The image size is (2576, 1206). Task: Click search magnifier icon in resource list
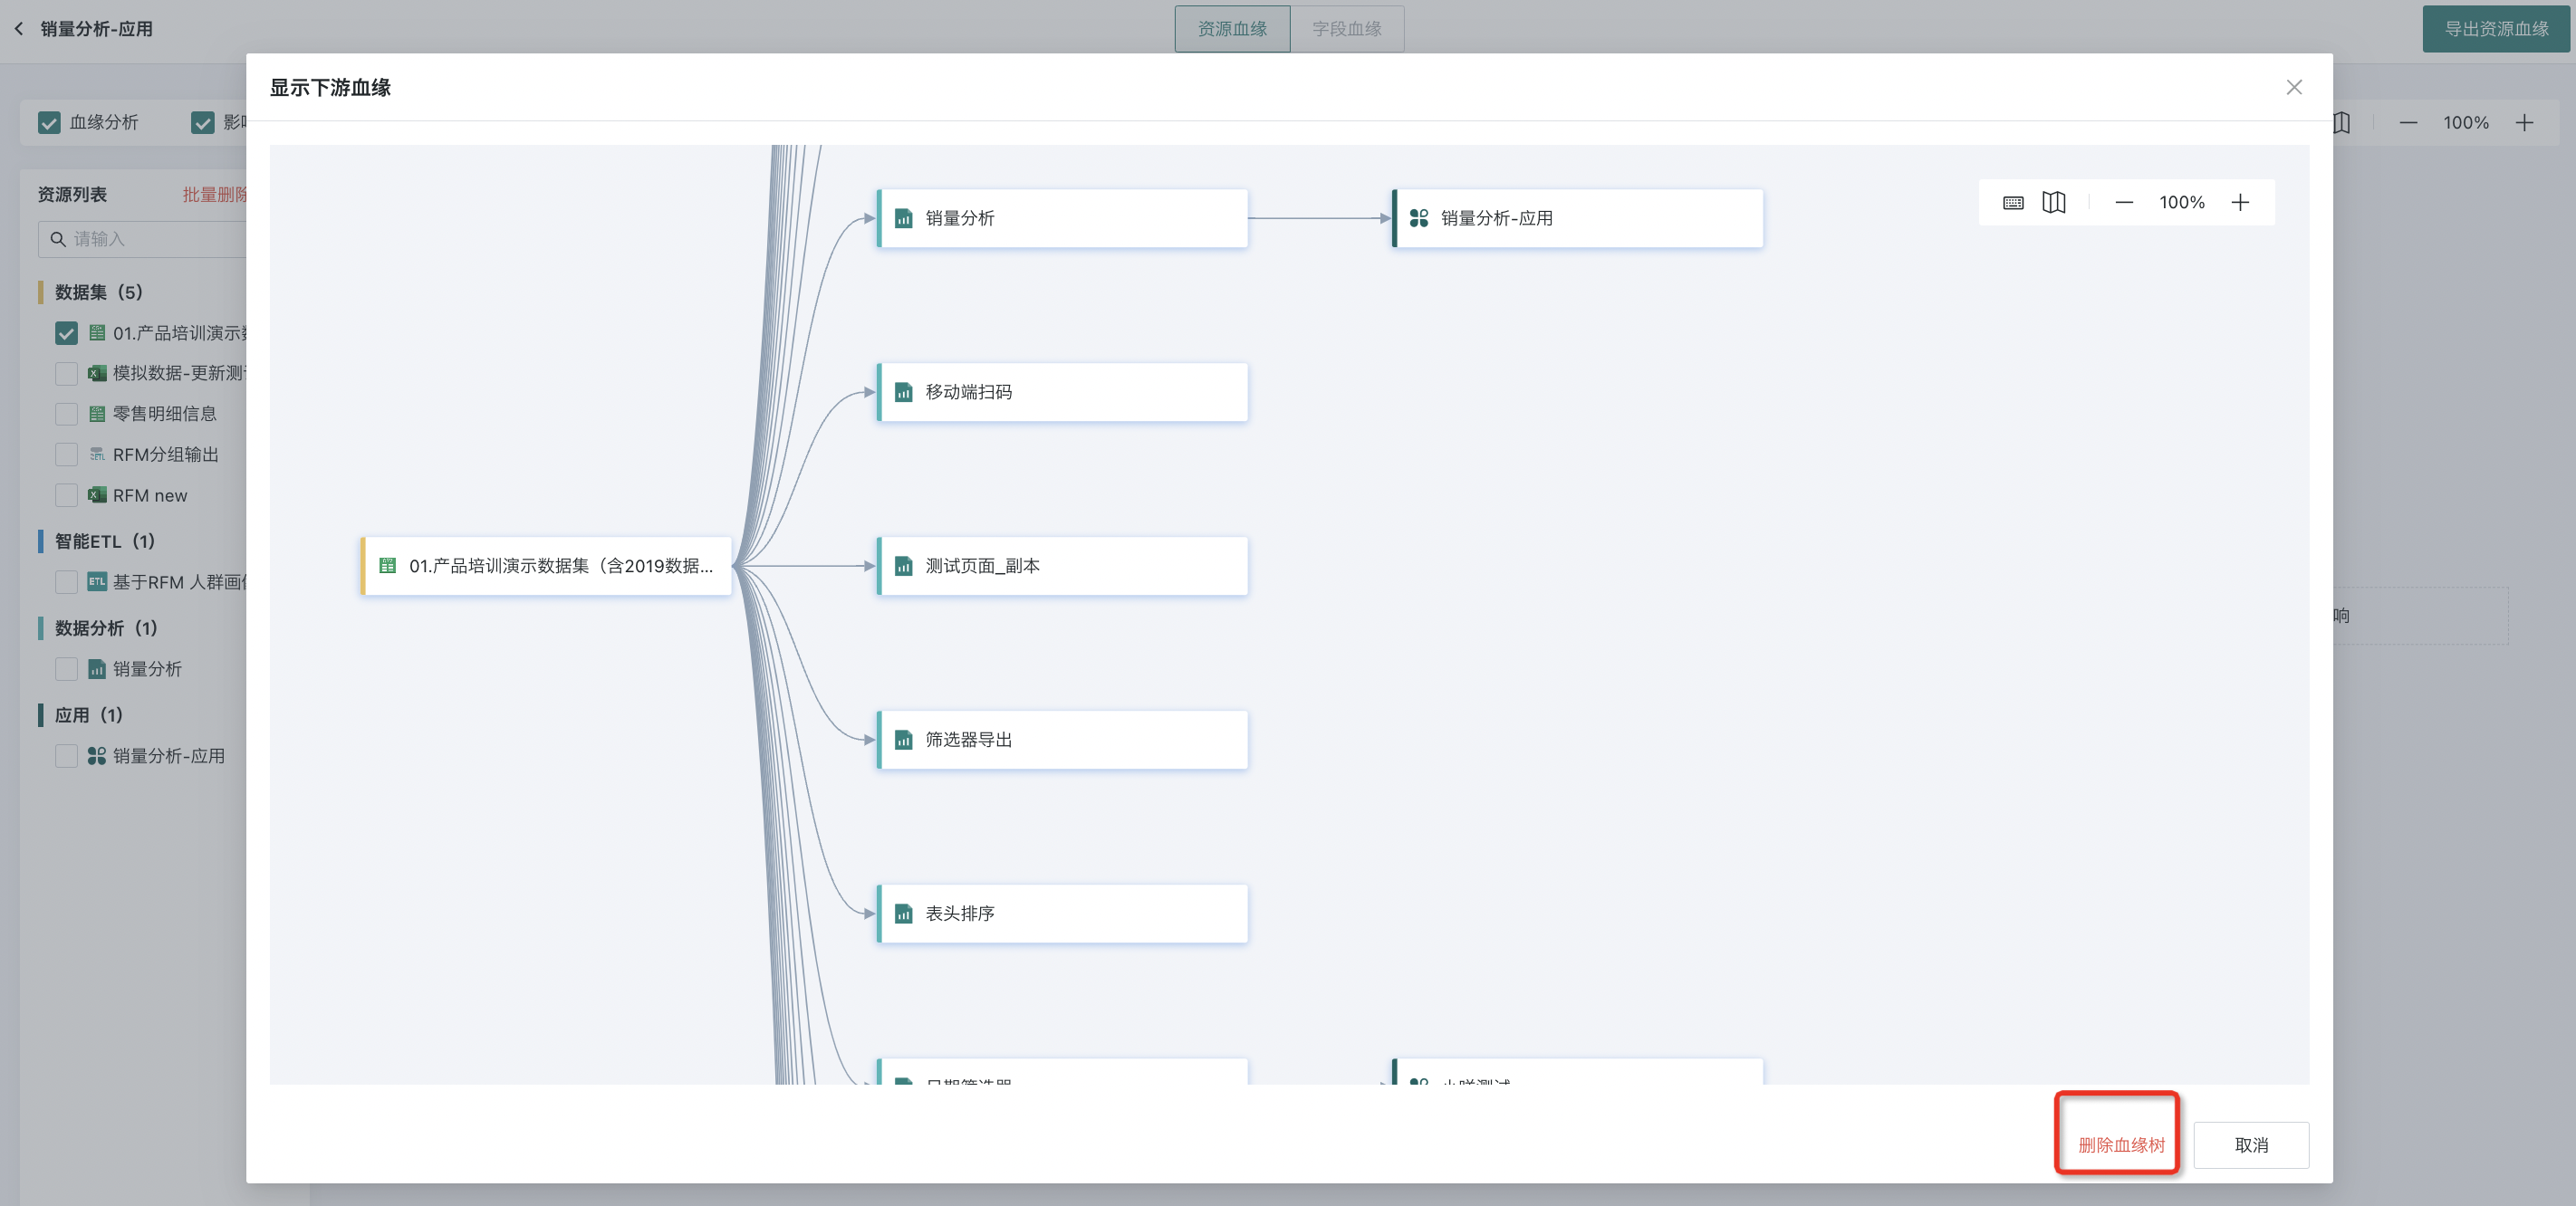[x=58, y=239]
